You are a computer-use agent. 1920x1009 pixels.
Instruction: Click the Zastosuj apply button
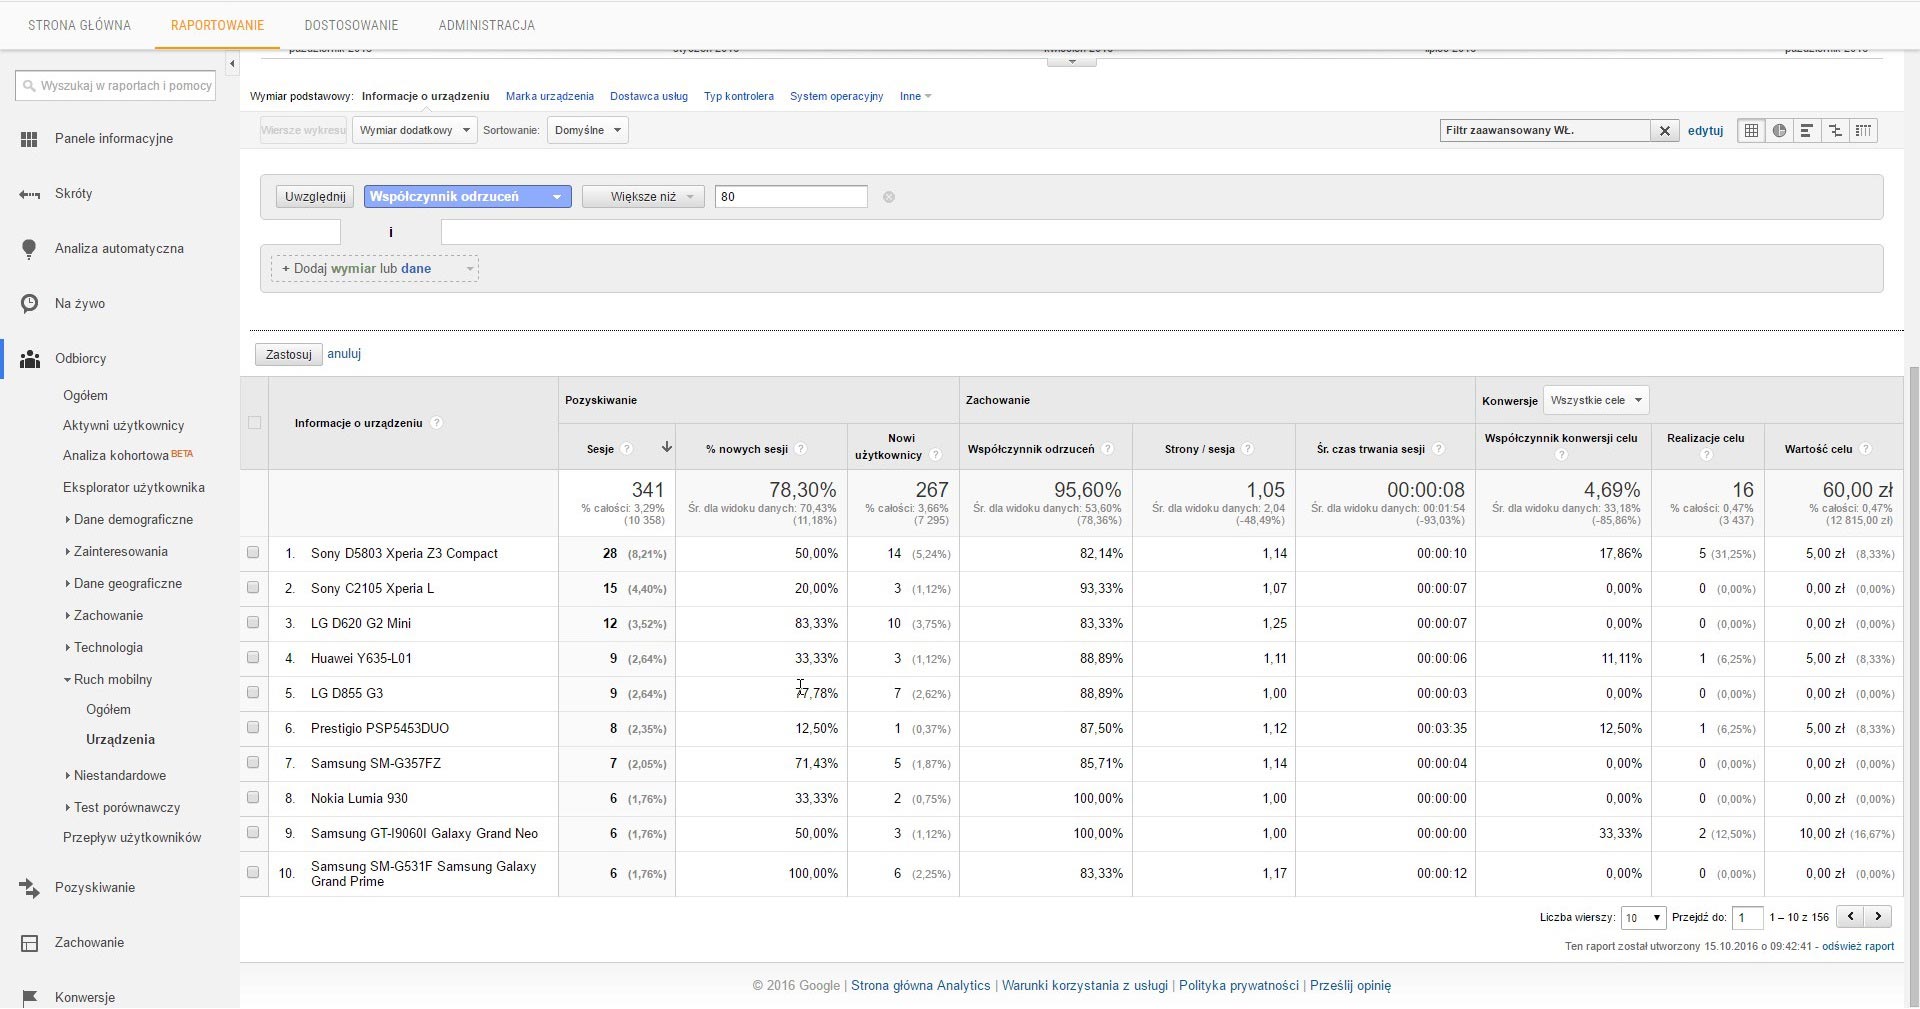(x=289, y=354)
